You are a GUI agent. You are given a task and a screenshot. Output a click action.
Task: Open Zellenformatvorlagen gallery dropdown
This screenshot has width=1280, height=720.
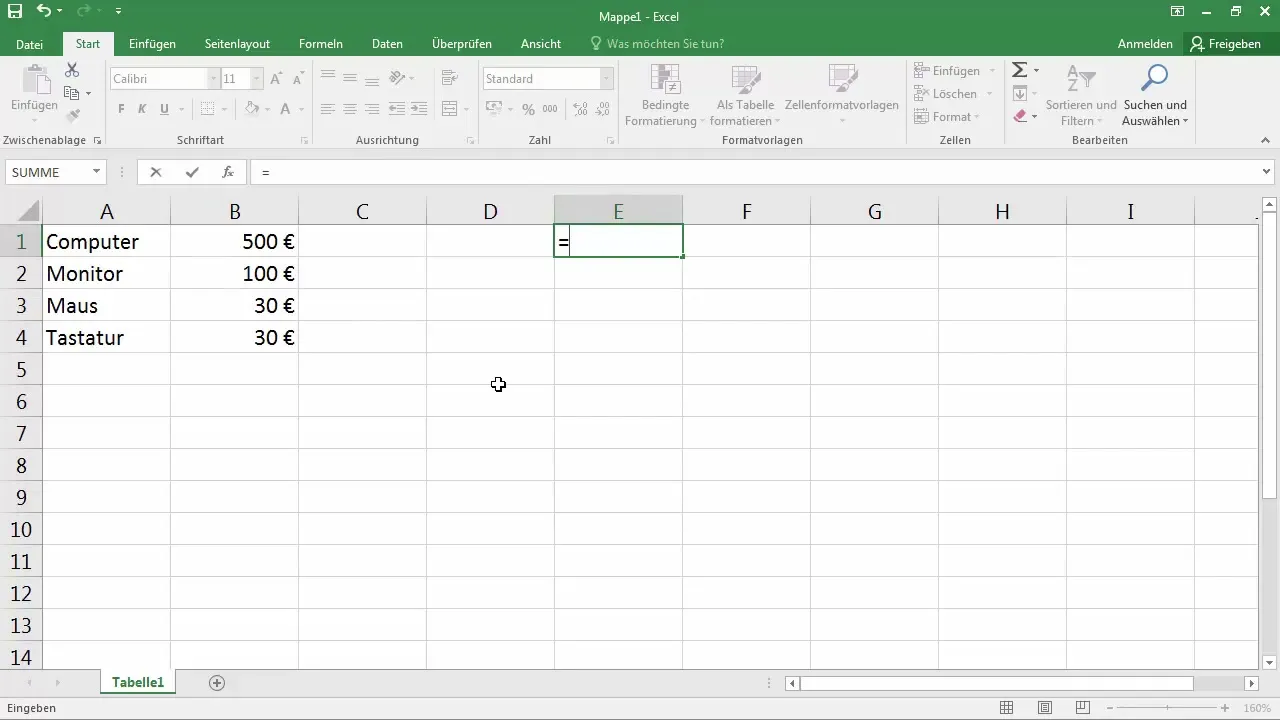[x=844, y=95]
